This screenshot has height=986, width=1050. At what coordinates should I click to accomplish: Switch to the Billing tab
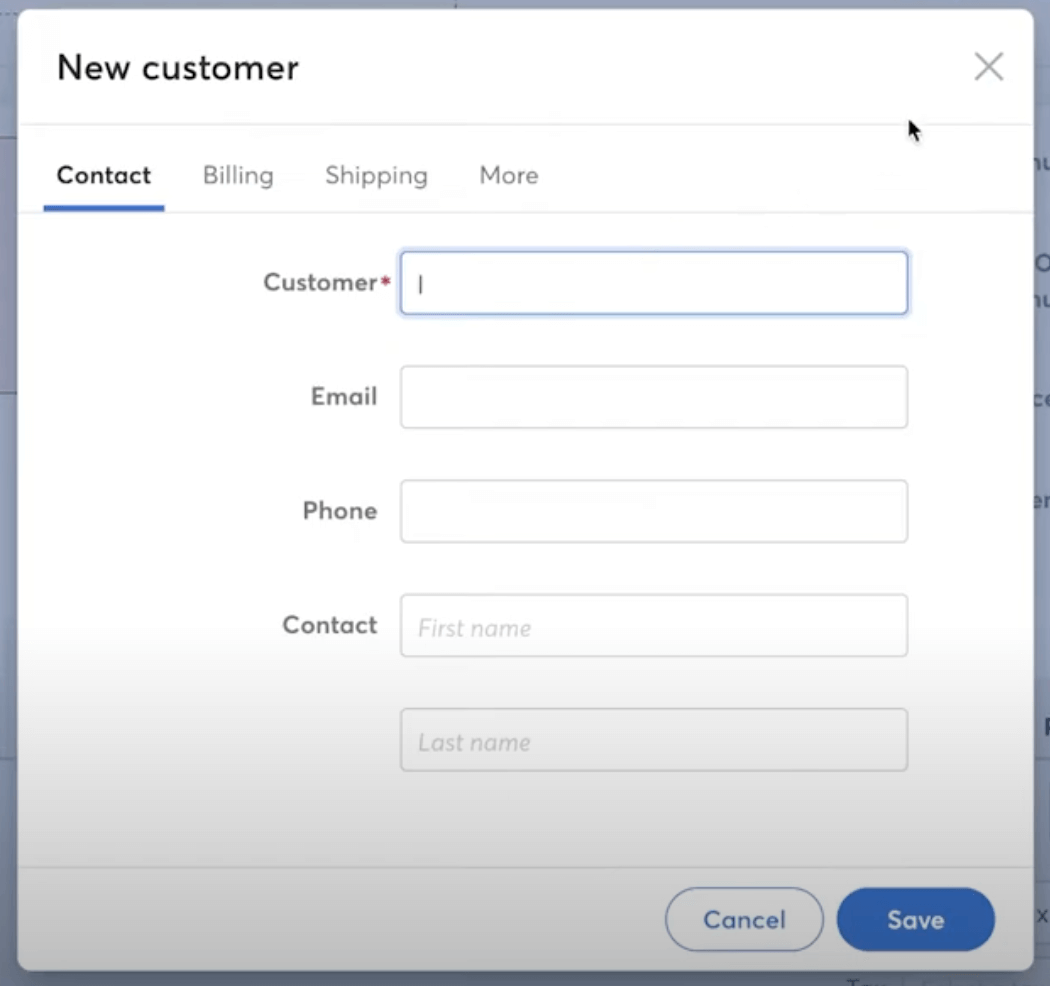coord(237,175)
